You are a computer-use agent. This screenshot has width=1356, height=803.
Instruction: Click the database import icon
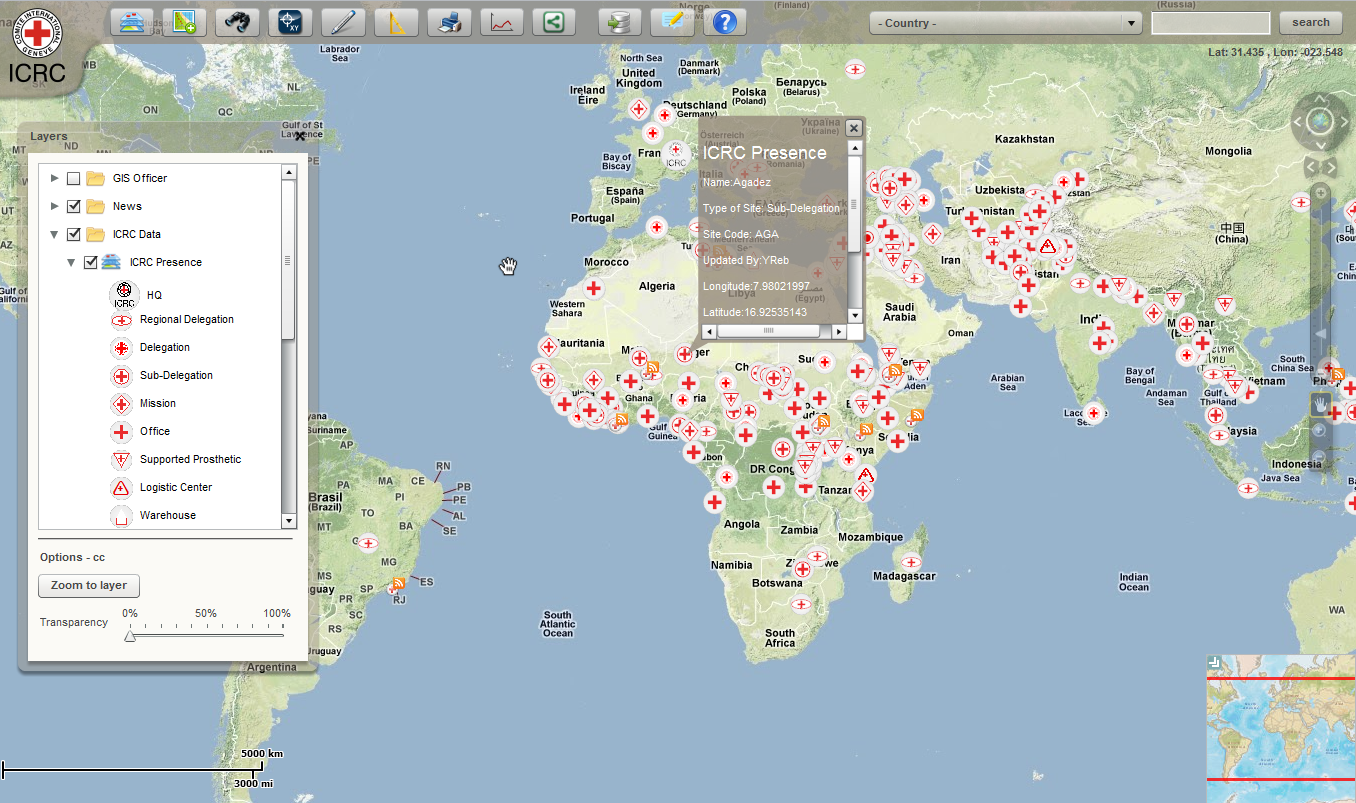tap(620, 22)
